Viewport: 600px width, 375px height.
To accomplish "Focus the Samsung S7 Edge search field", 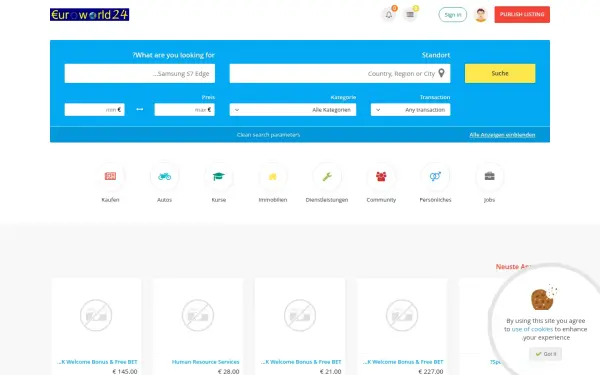I will click(140, 73).
